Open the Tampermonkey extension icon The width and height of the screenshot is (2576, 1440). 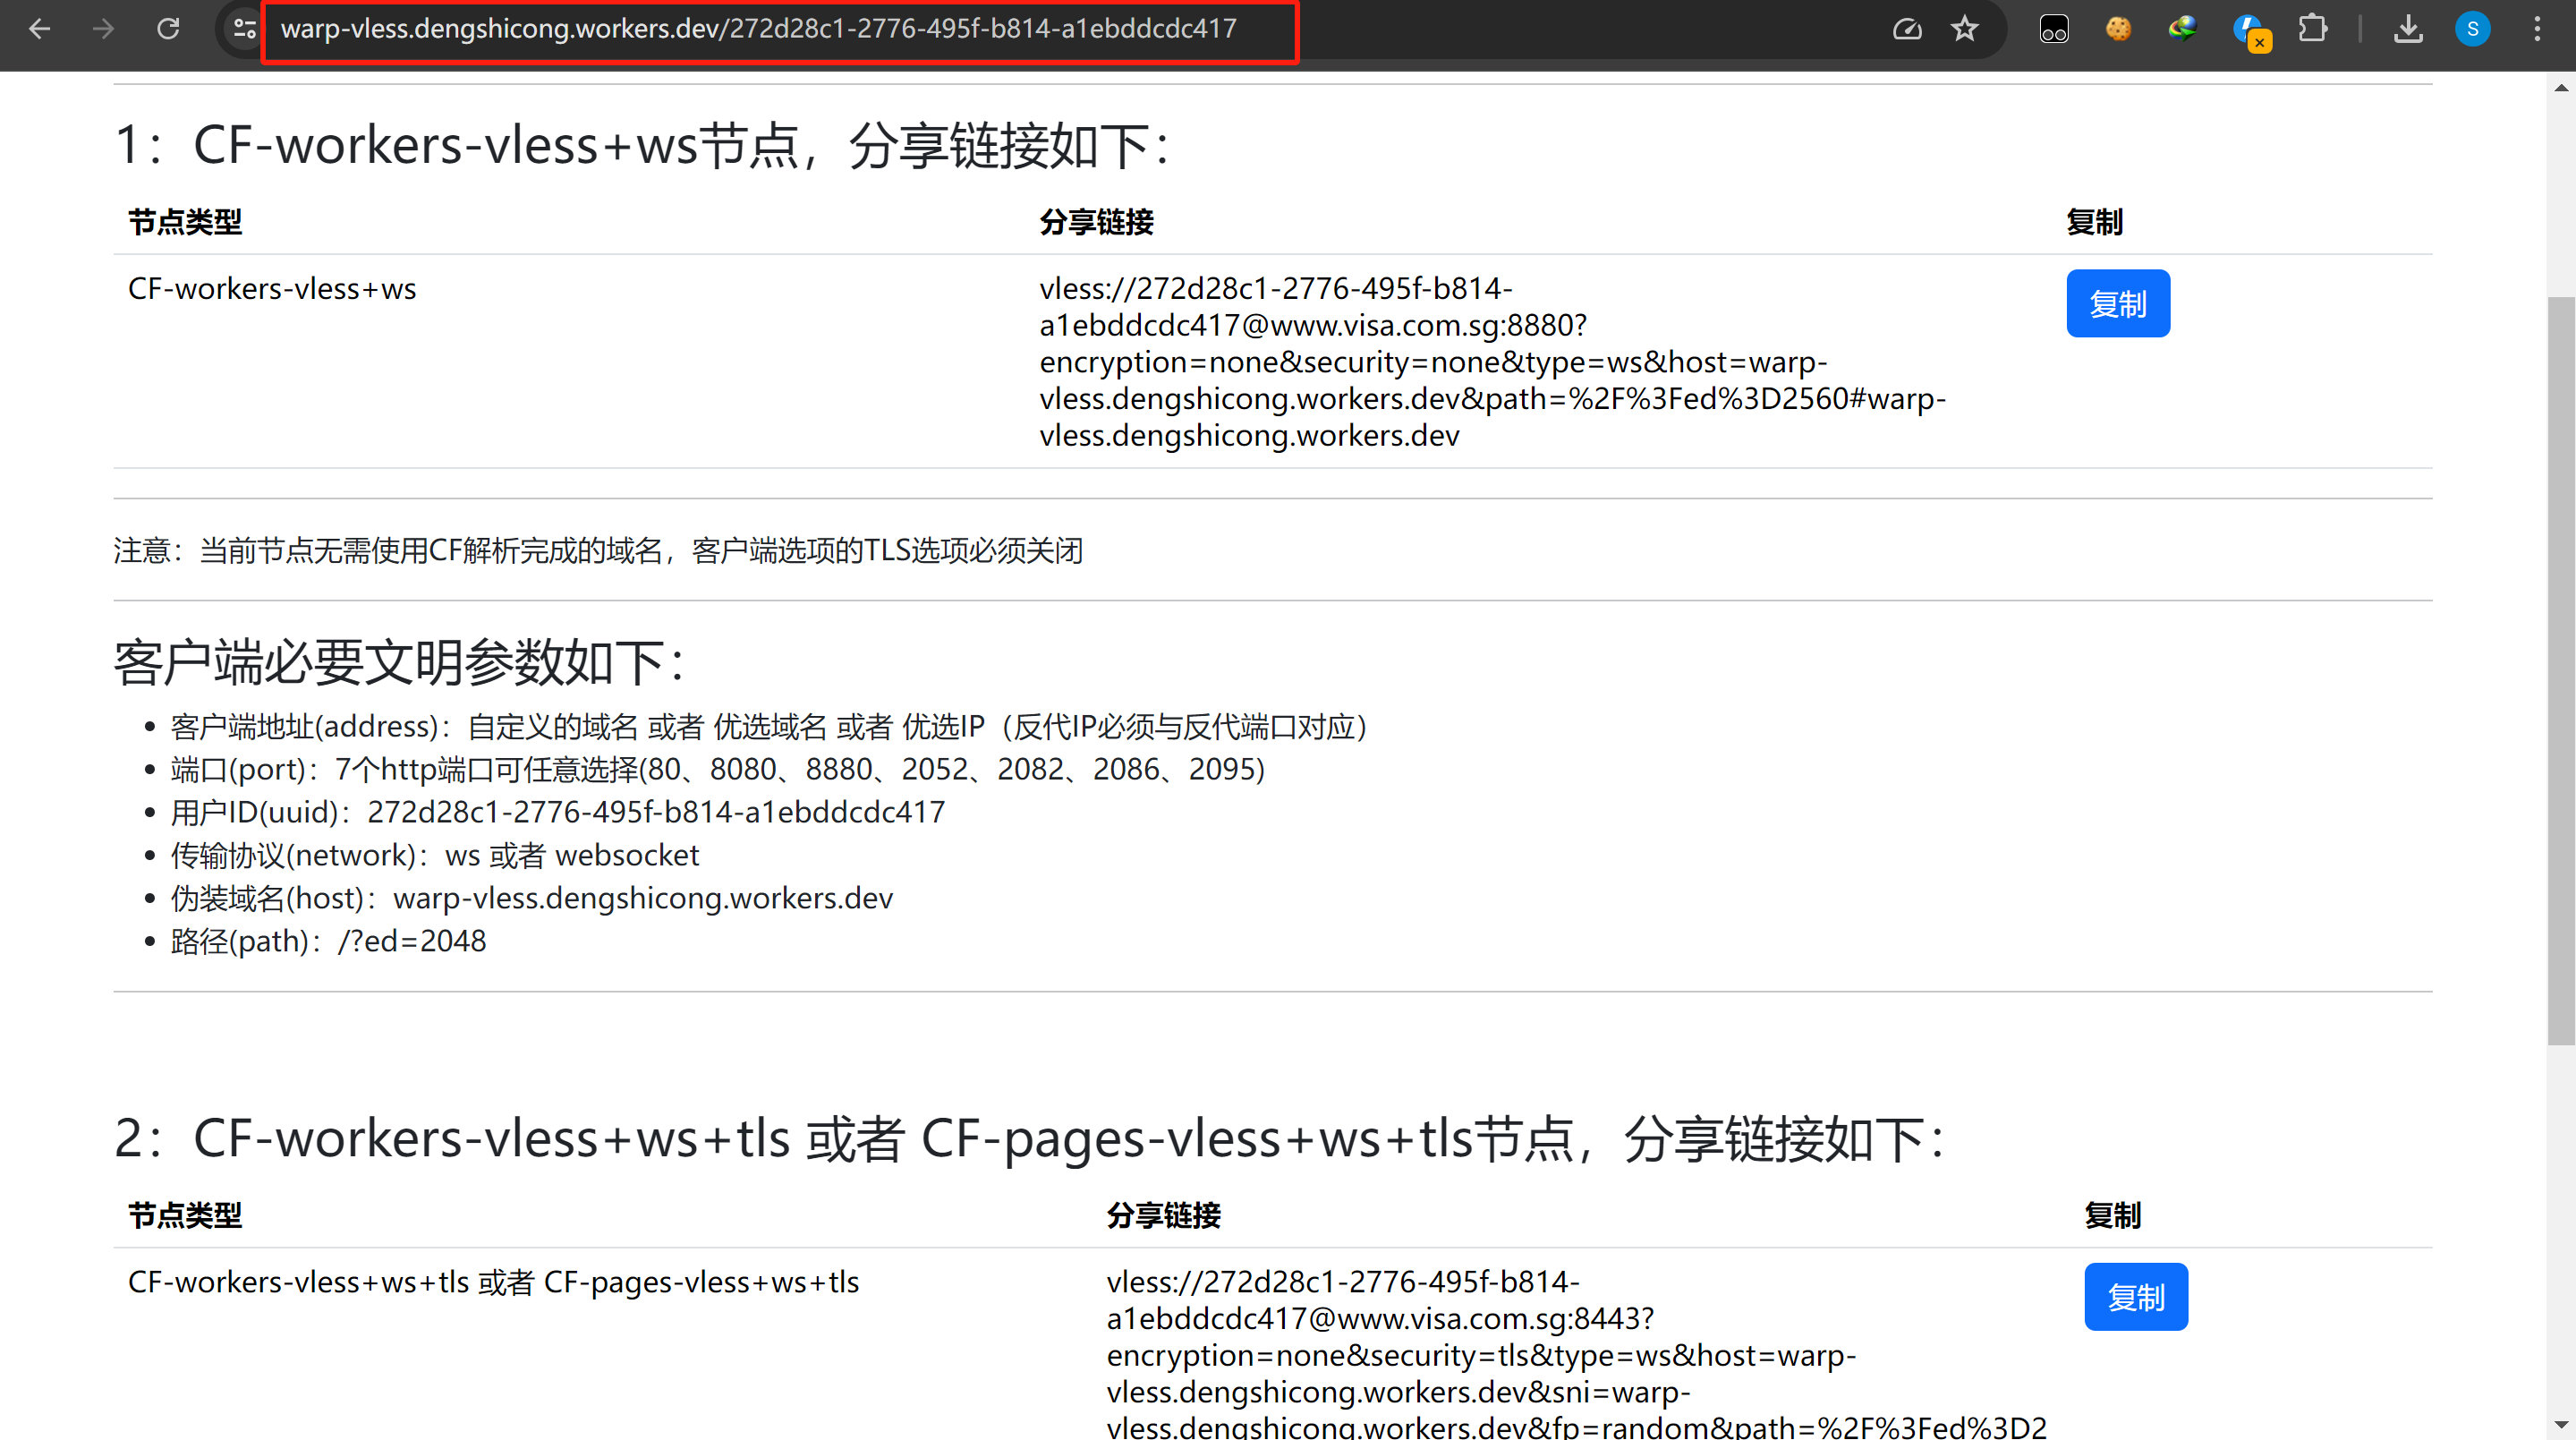[x=2053, y=29]
